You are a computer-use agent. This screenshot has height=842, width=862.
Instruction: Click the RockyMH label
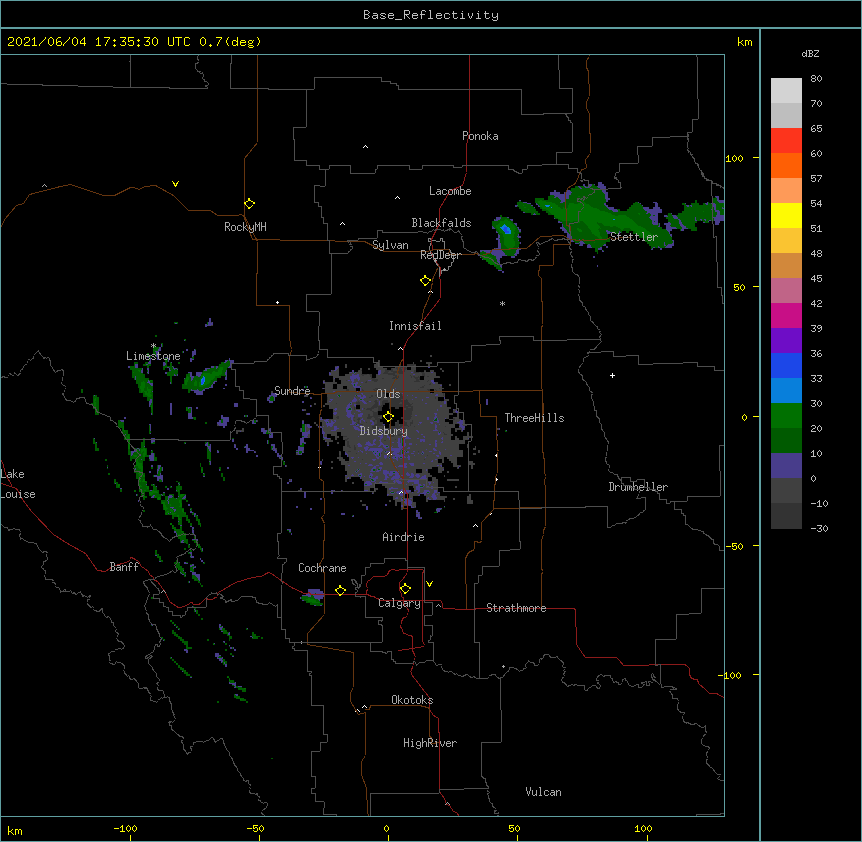click(x=245, y=227)
